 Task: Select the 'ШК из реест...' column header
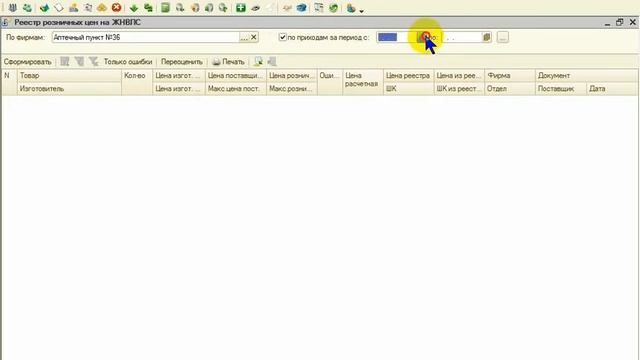[x=459, y=89]
